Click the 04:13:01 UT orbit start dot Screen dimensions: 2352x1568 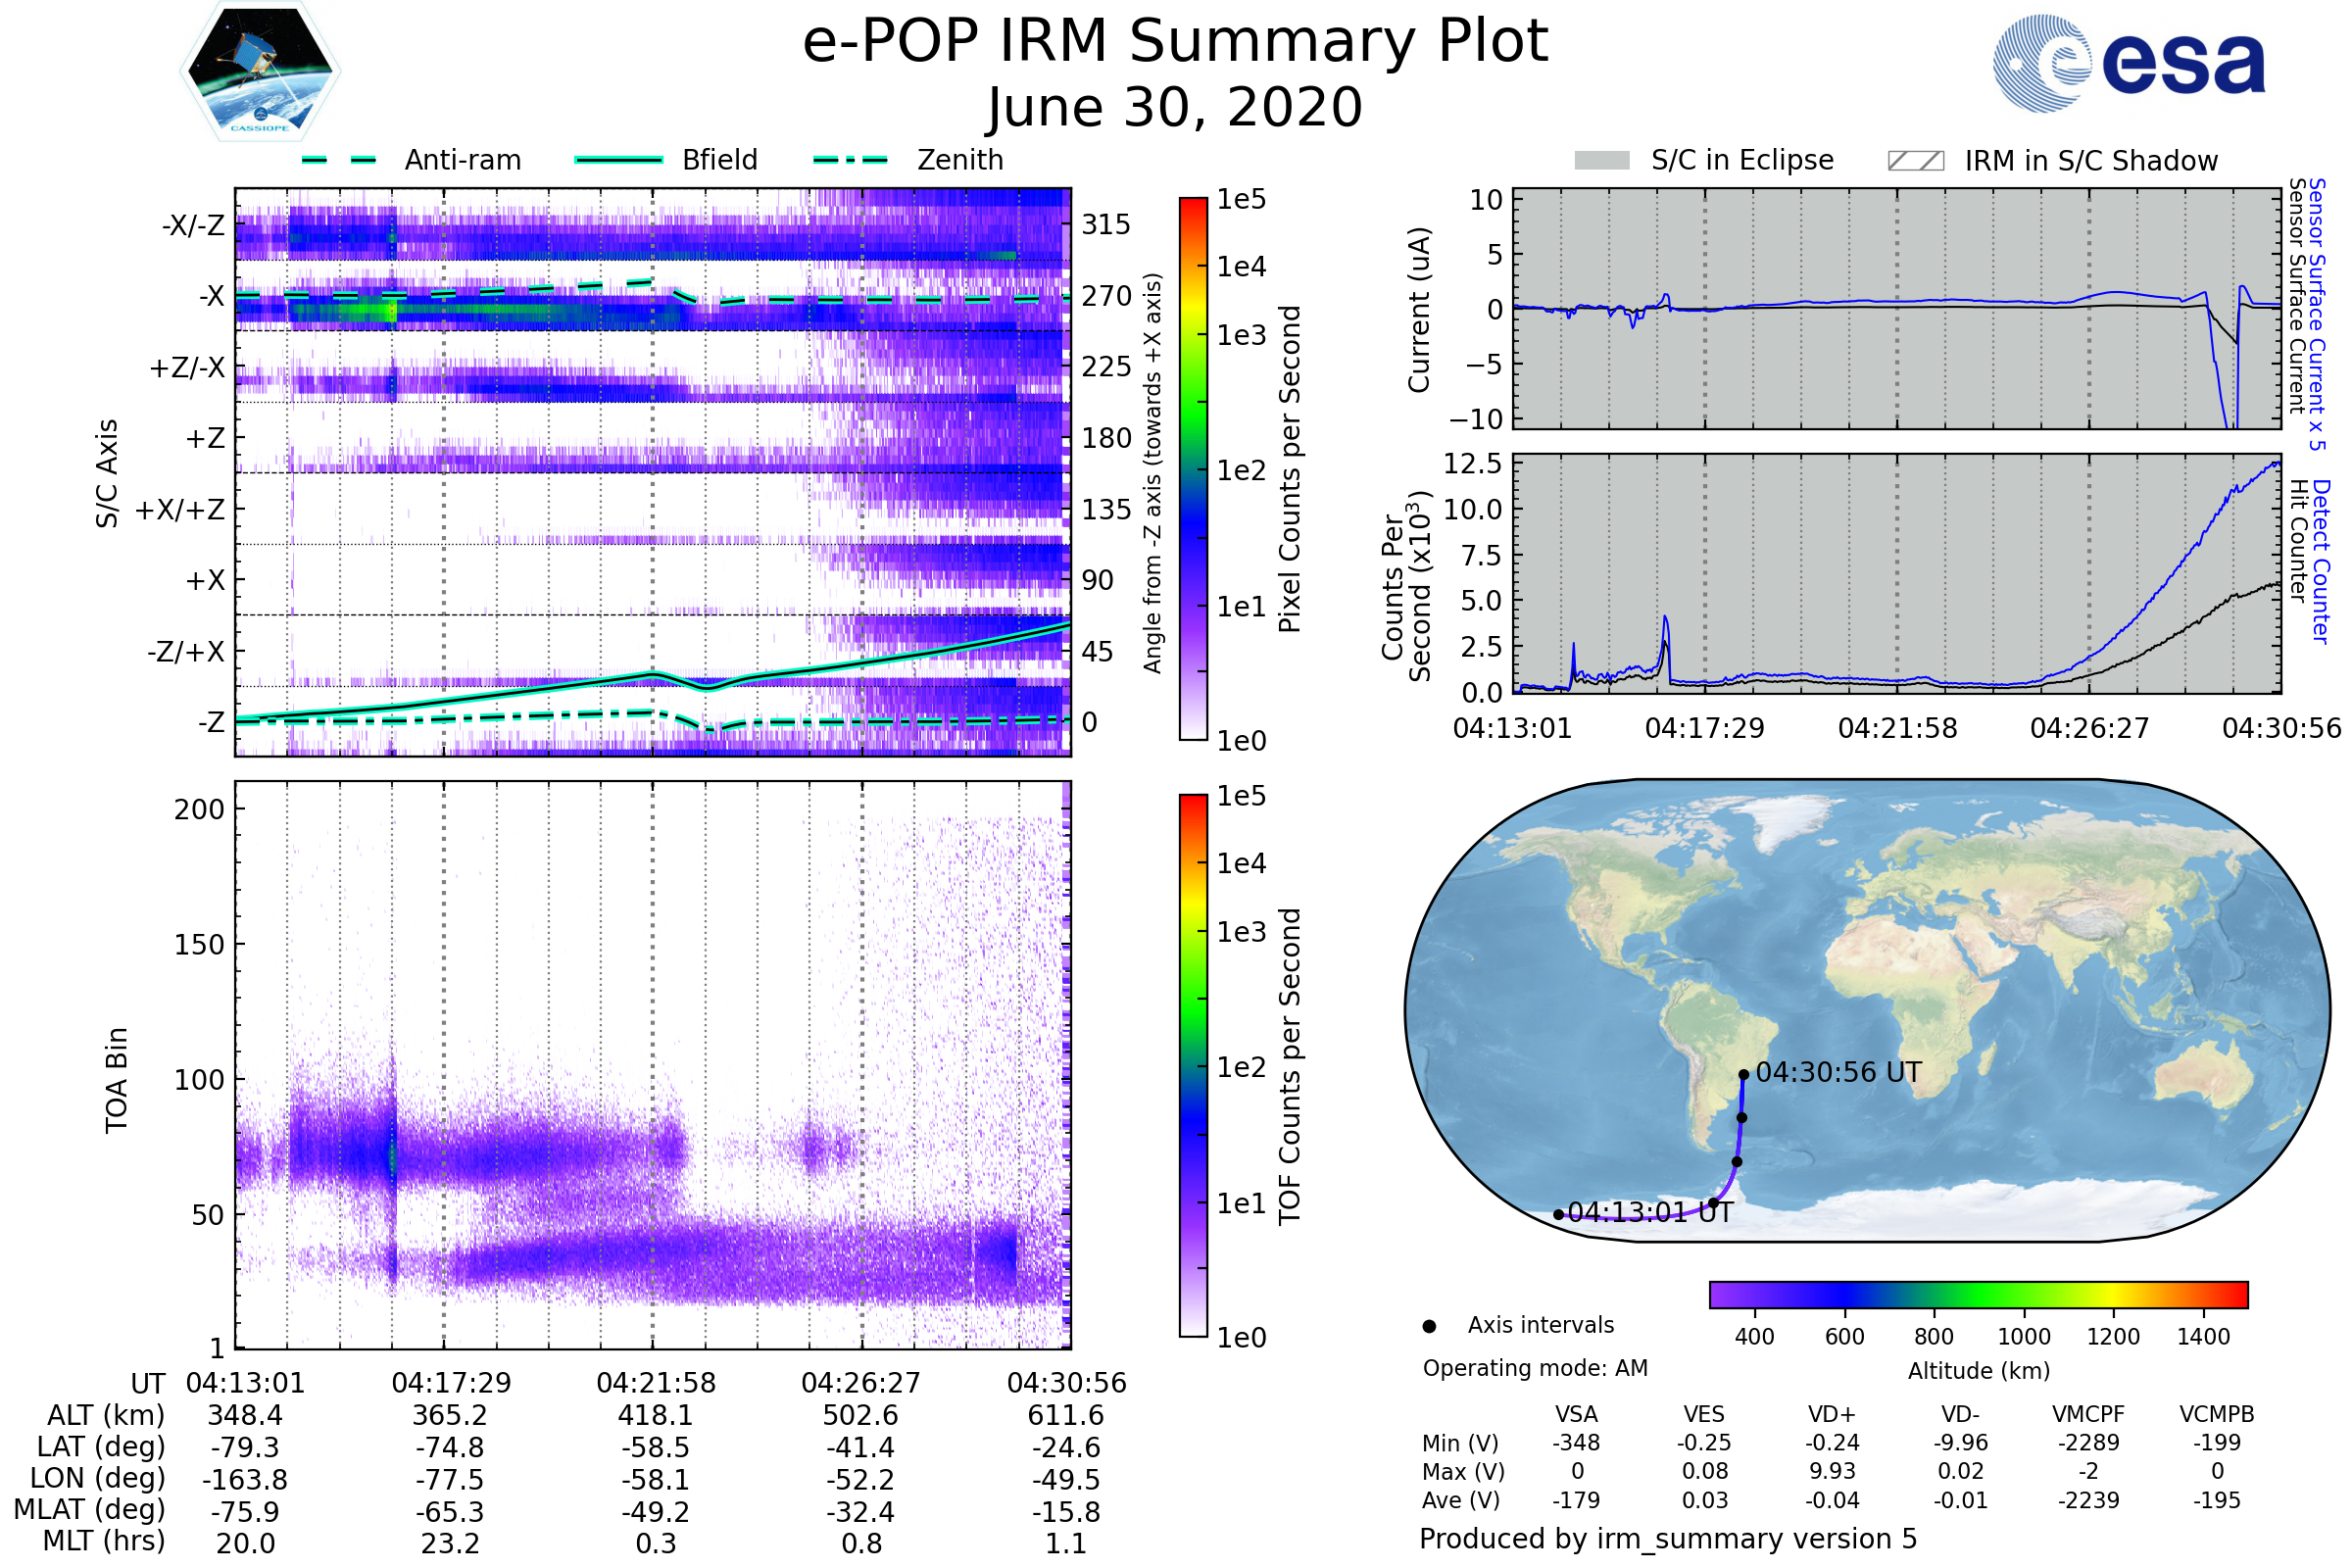click(x=1559, y=1215)
